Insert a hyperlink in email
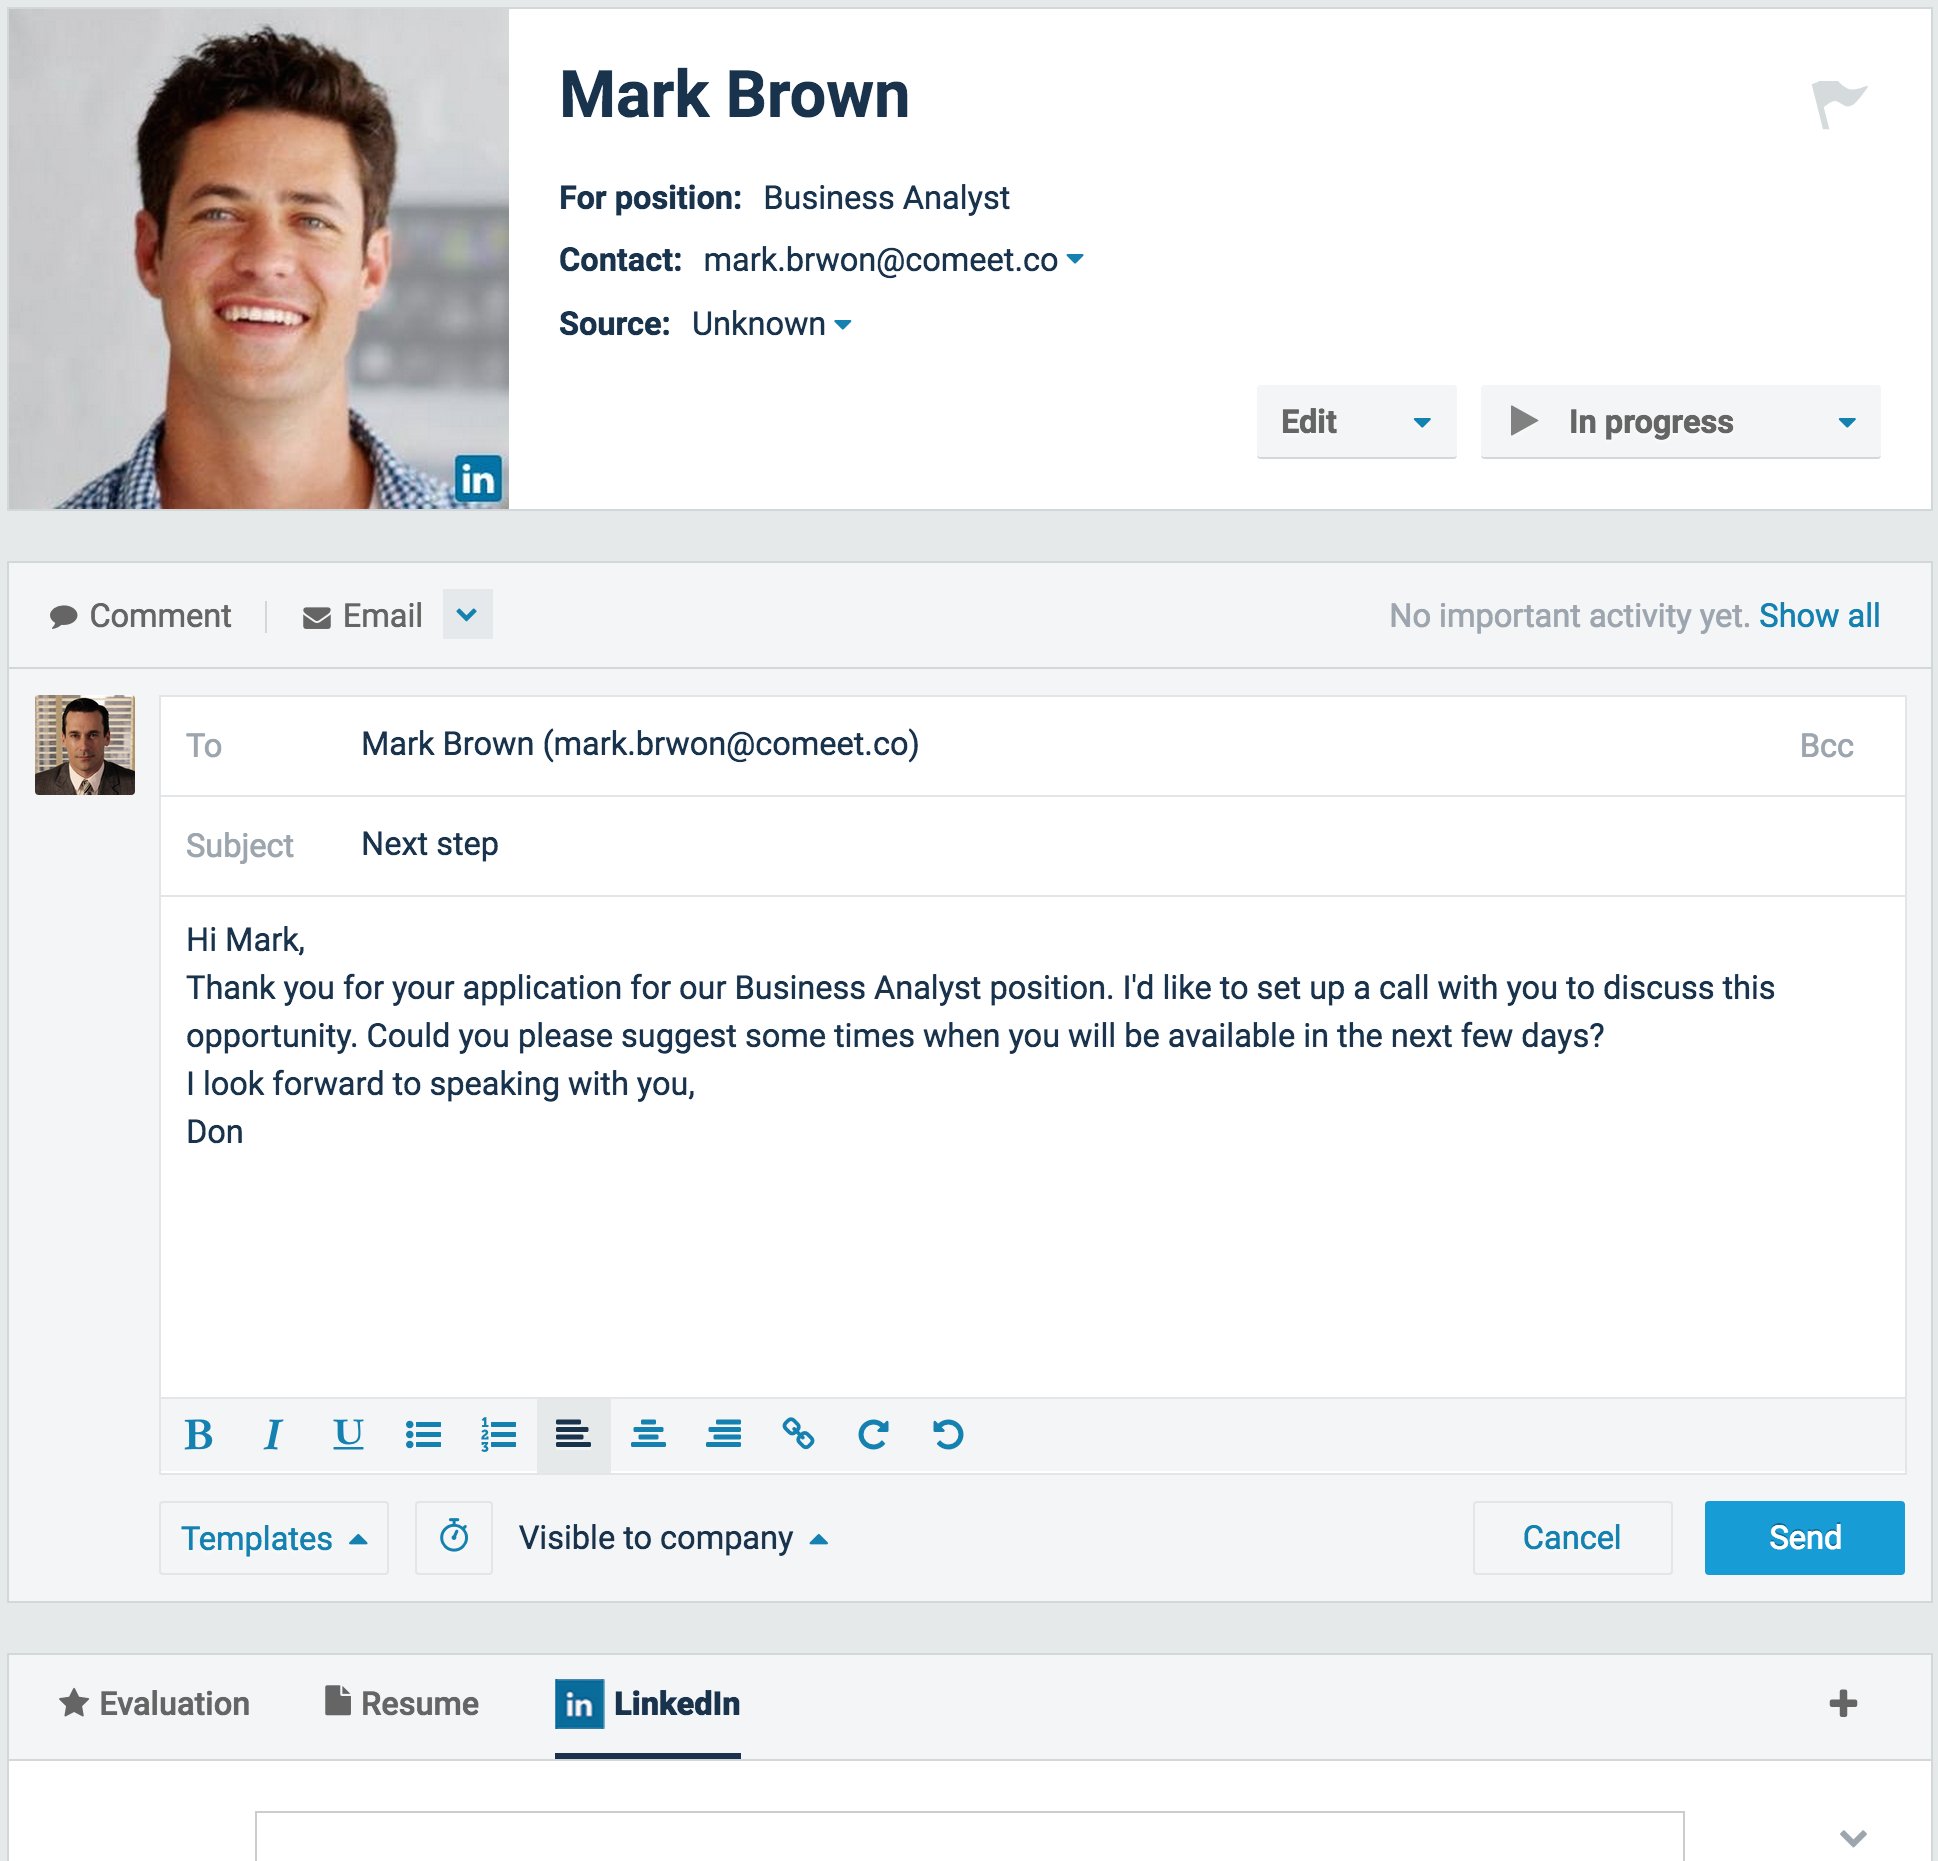Screen dimensions: 1938x1861 pos(798,1435)
